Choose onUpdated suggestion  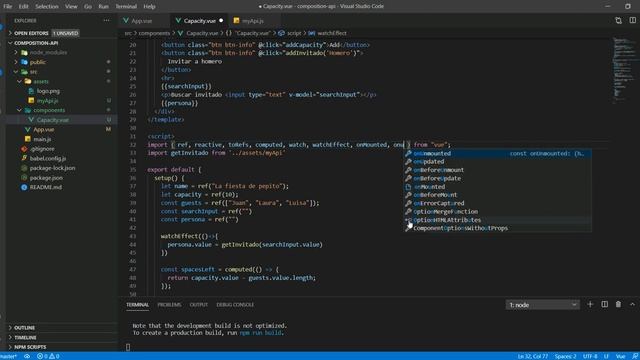[497, 162]
